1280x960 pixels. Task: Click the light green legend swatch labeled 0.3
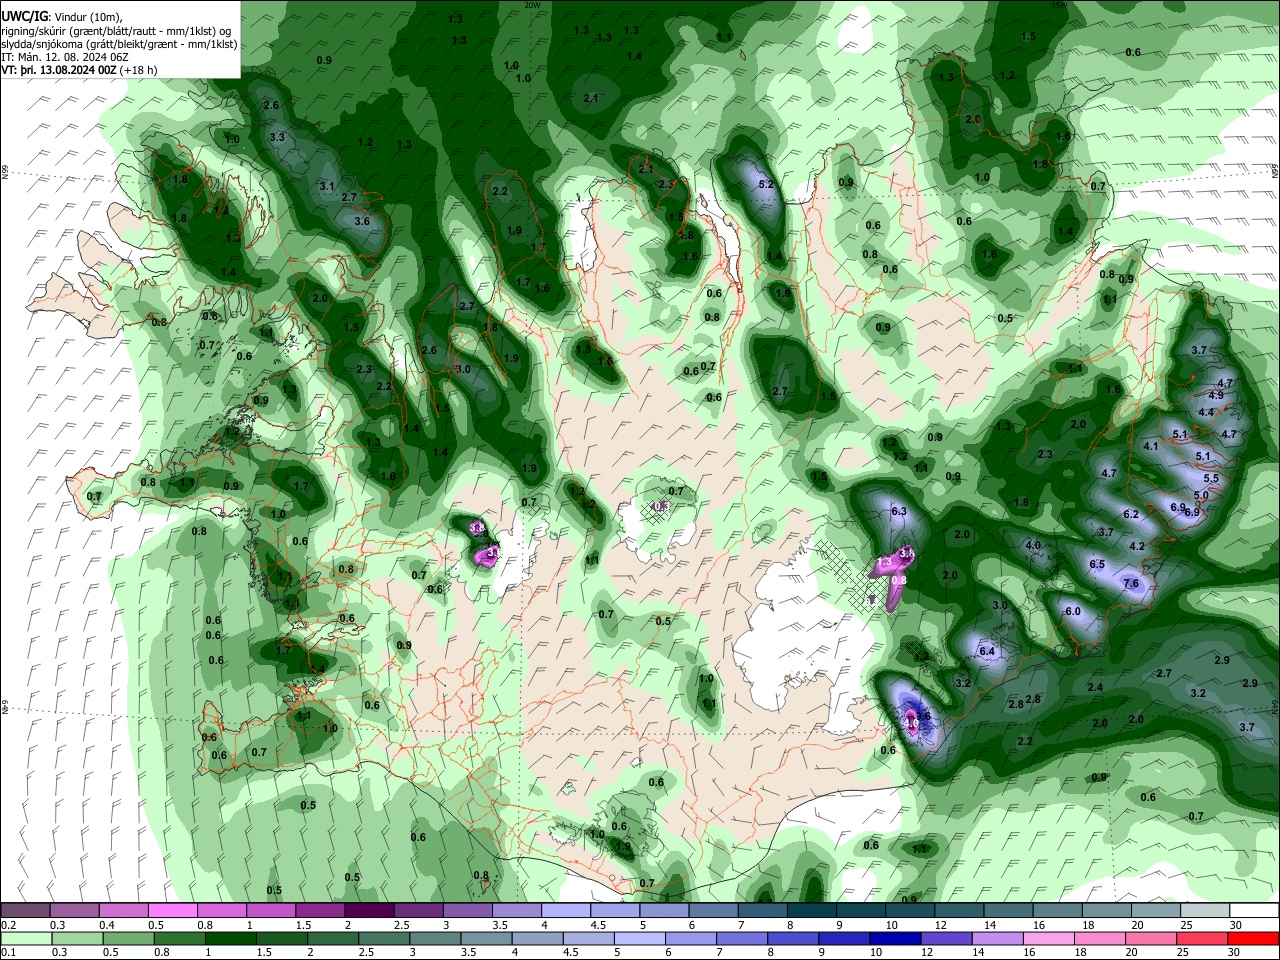click(76, 939)
